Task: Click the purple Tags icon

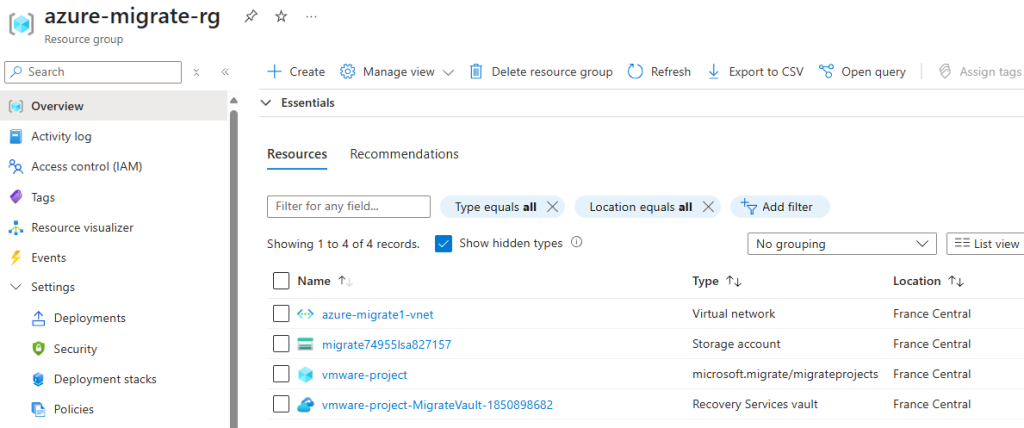Action: (16, 197)
